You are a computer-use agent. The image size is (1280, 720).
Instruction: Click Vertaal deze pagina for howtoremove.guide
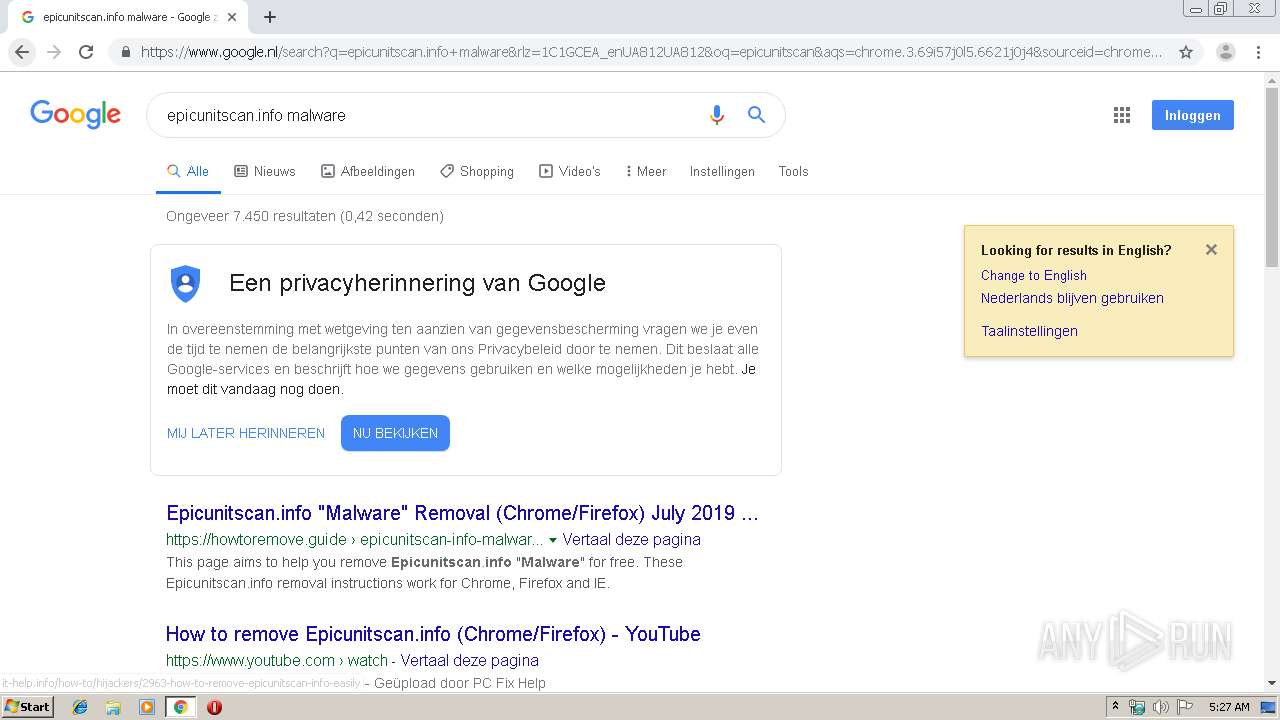tap(631, 539)
